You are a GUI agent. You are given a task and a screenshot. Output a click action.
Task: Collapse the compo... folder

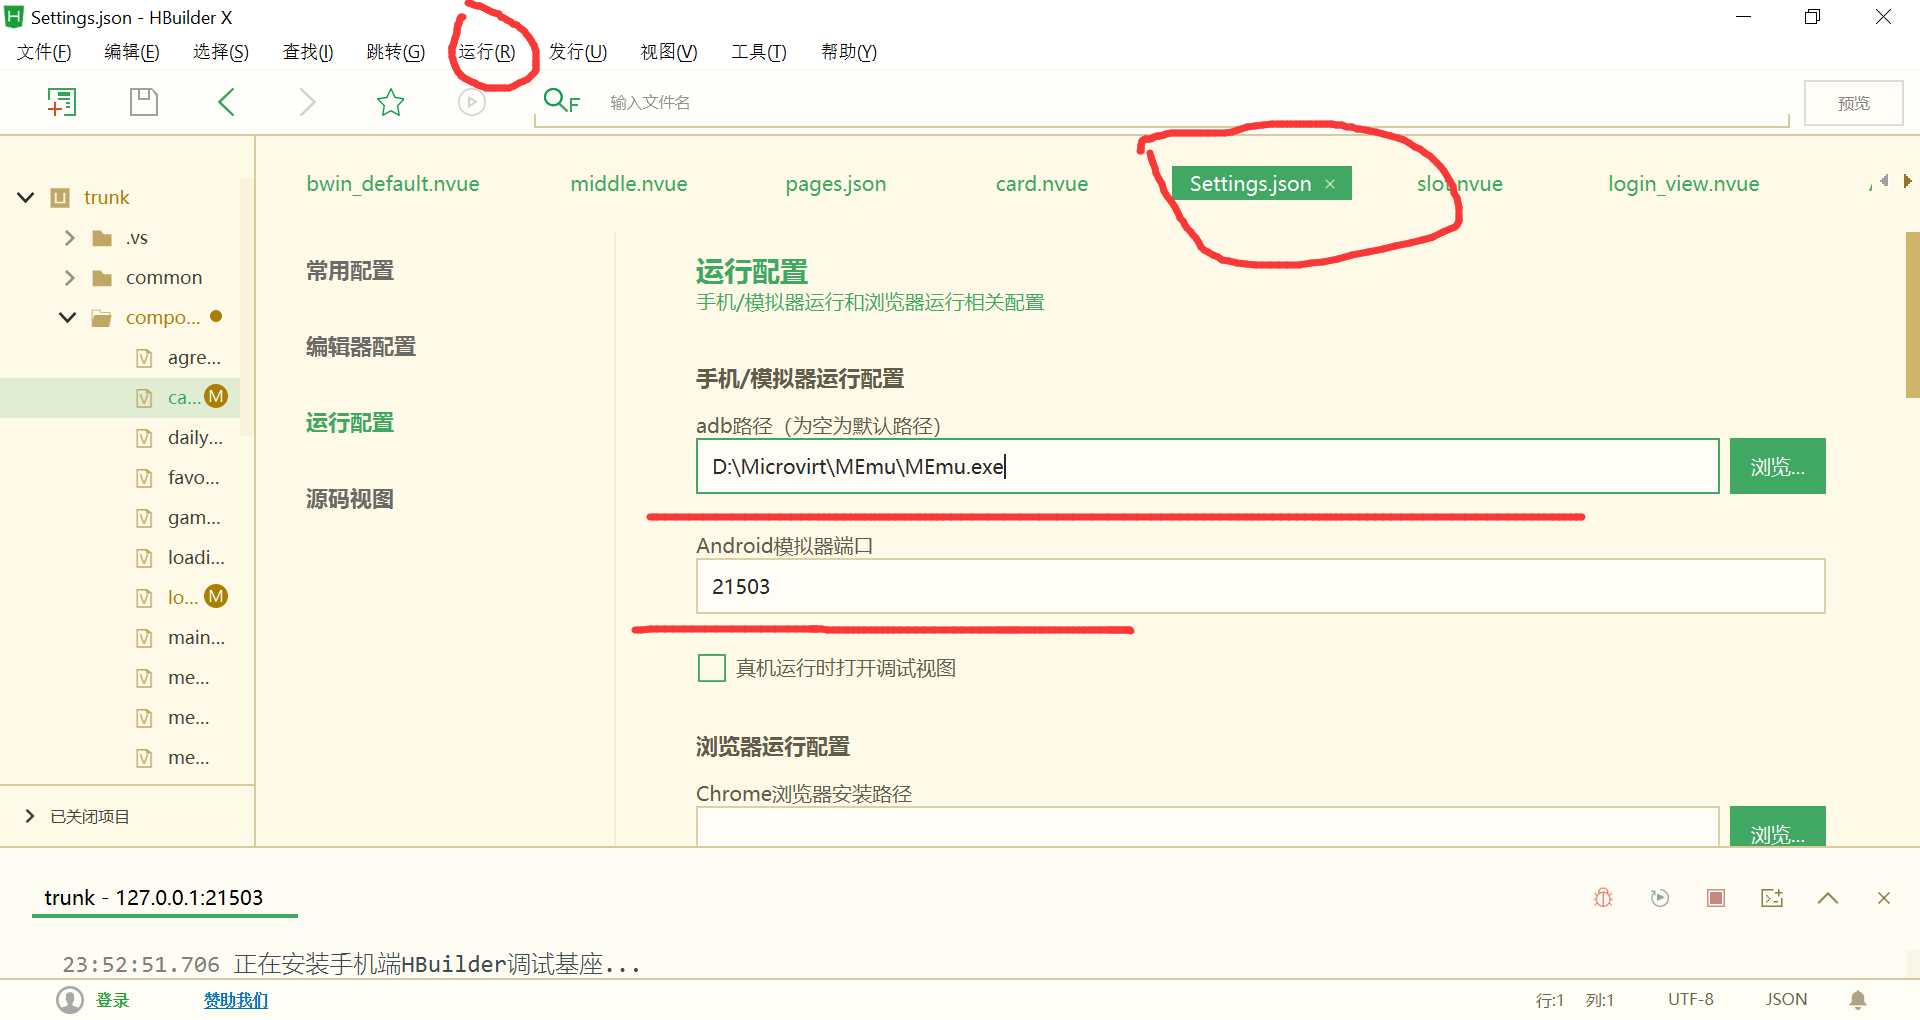(x=67, y=318)
